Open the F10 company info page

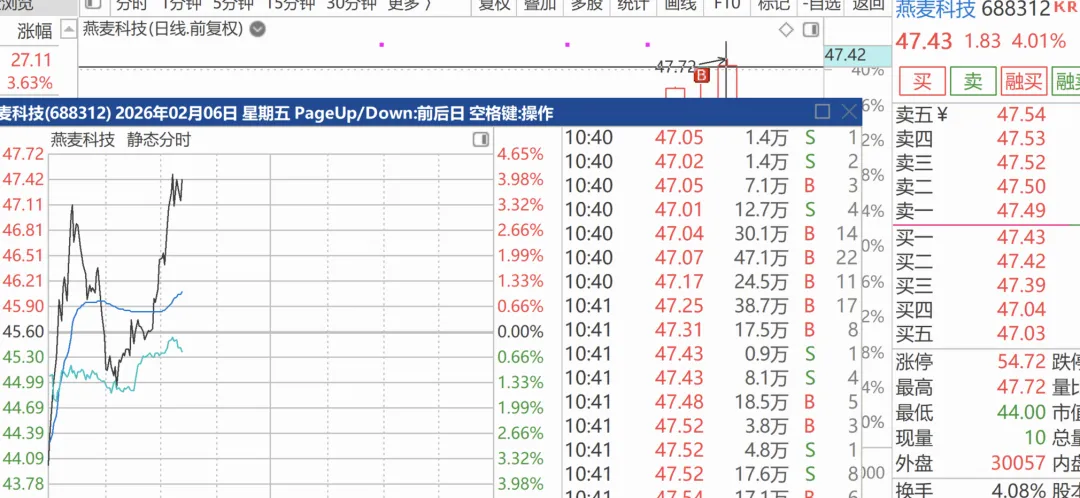(727, 4)
